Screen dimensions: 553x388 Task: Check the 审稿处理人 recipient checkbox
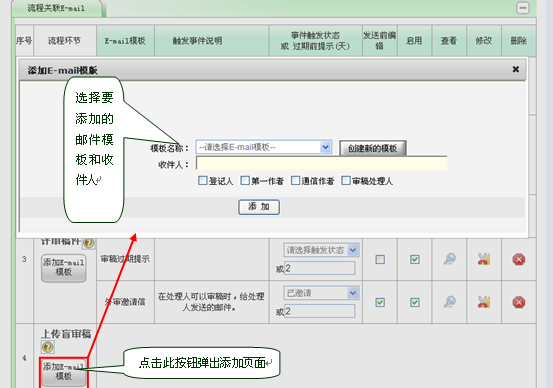tap(346, 181)
